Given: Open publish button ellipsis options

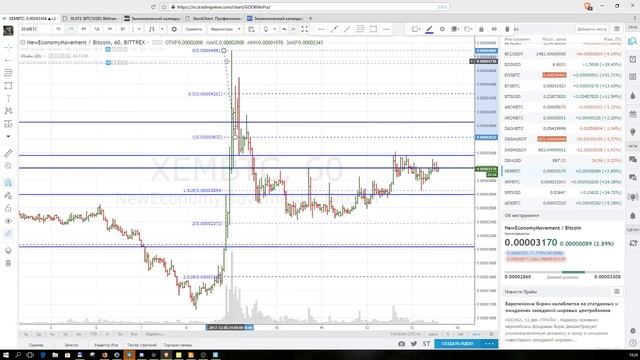Looking at the screenshot, I should (x=489, y=344).
